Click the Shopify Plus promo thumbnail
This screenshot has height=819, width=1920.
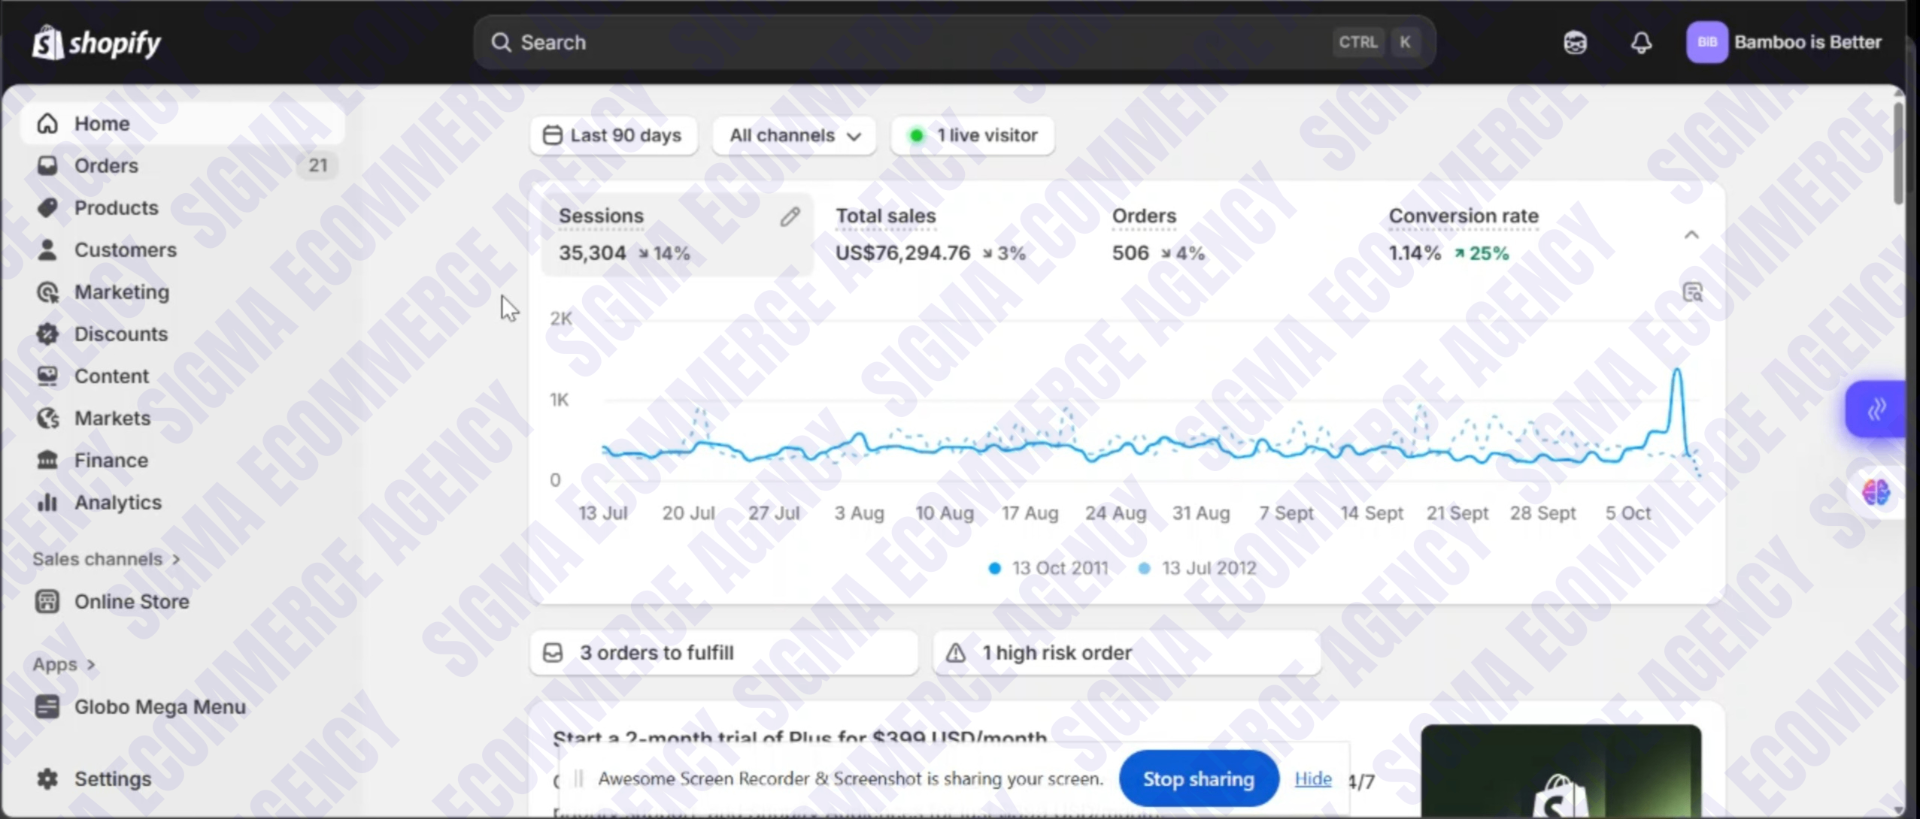[1560, 771]
